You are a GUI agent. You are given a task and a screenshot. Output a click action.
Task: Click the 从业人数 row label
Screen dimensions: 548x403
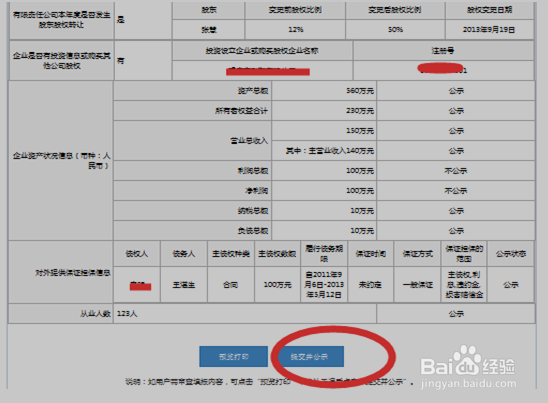tap(95, 314)
